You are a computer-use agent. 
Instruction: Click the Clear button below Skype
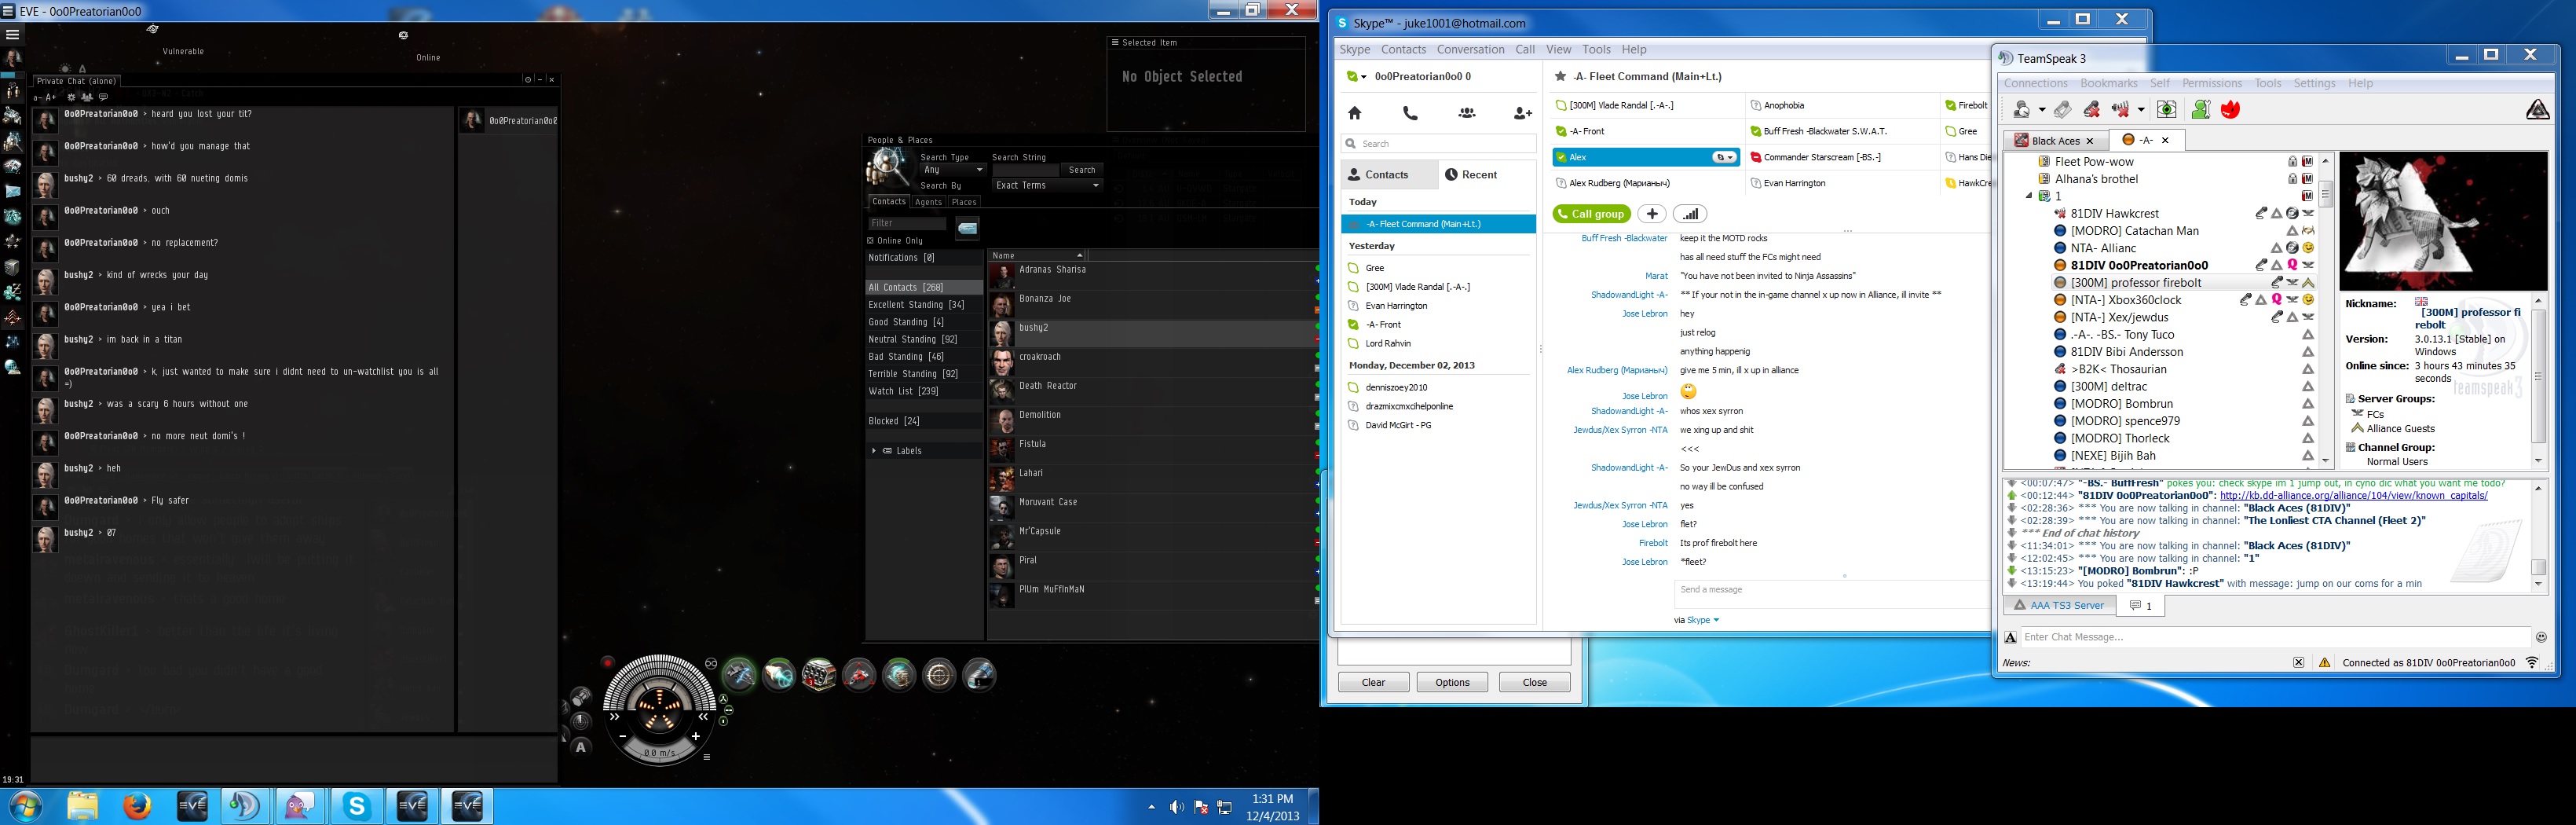point(1374,682)
